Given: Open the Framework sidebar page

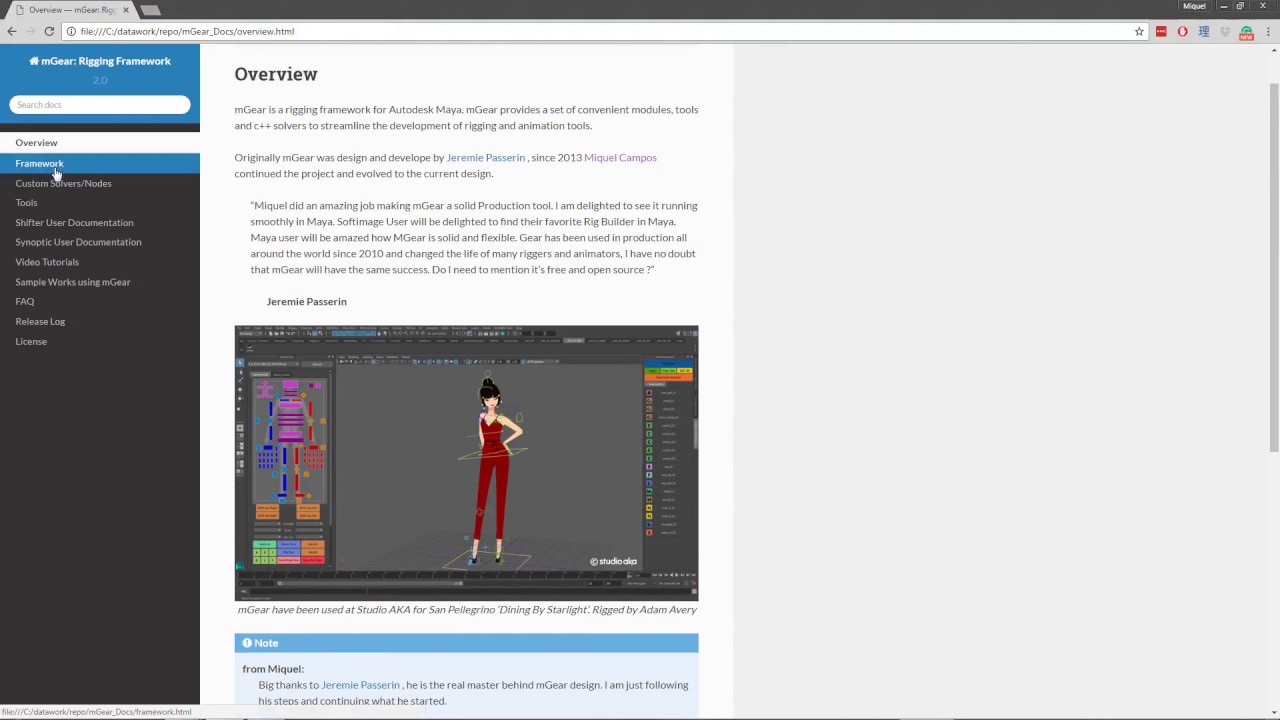Looking at the screenshot, I should 100,163.
